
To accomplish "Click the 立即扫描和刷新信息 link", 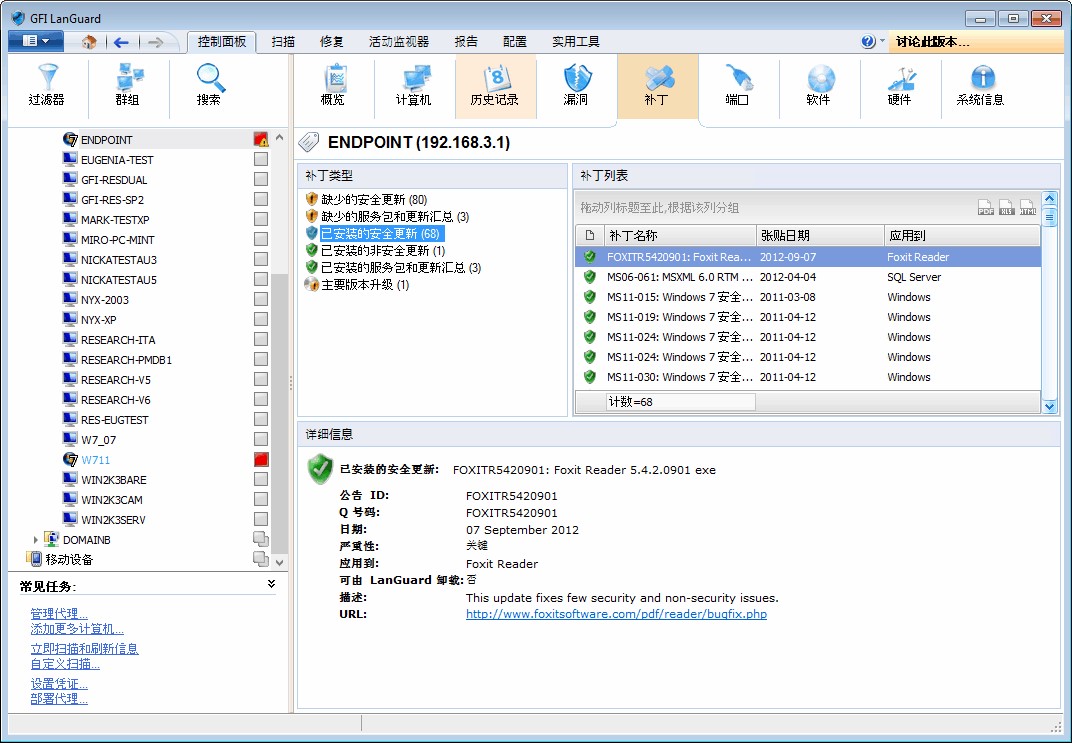I will (x=84, y=648).
